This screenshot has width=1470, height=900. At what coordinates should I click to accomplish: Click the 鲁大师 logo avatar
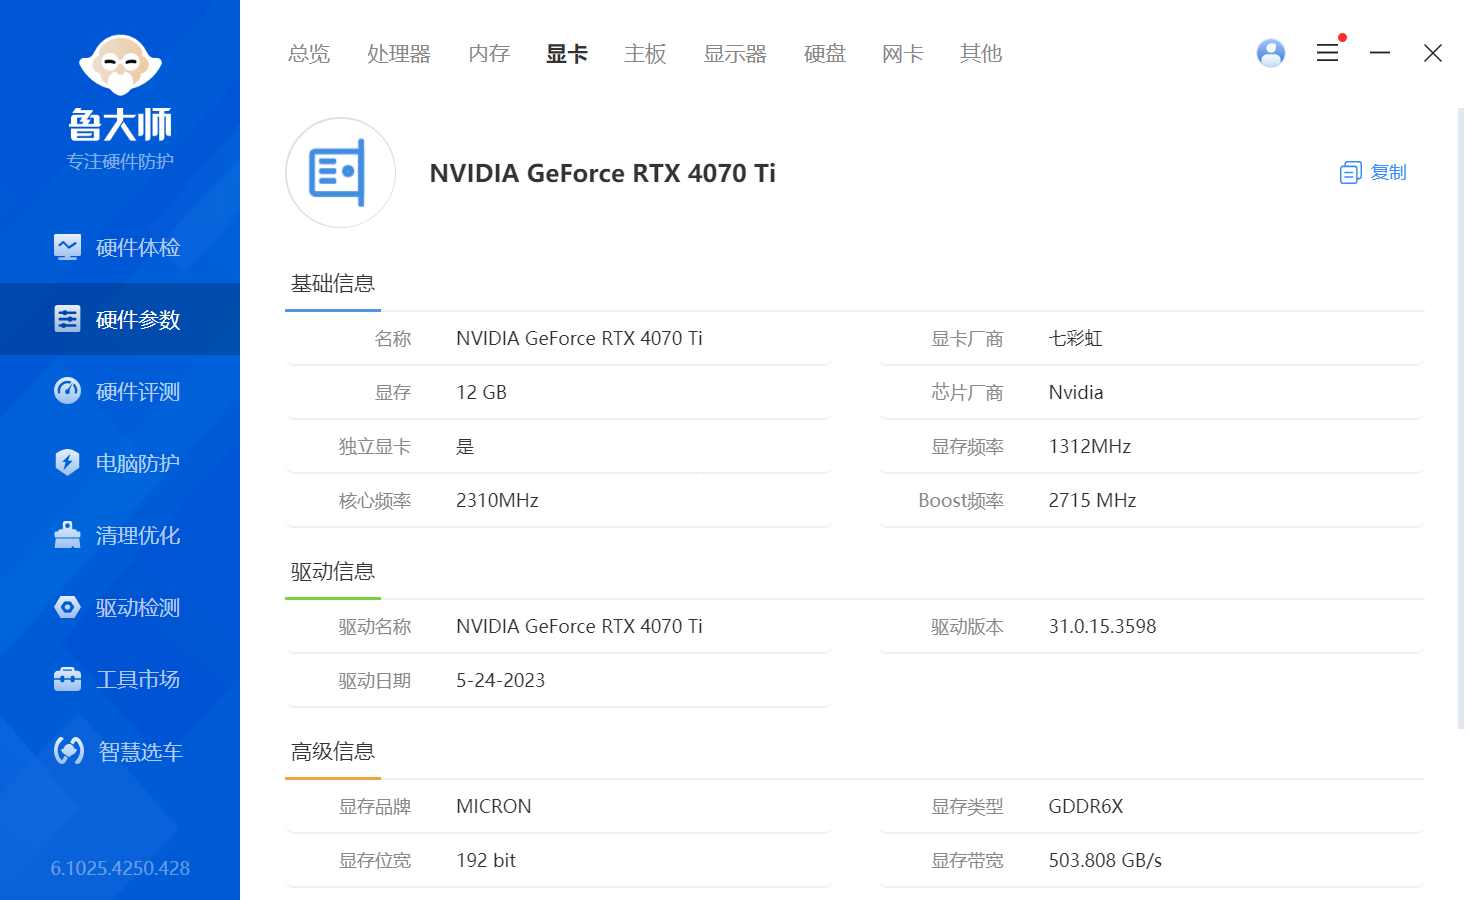[120, 66]
